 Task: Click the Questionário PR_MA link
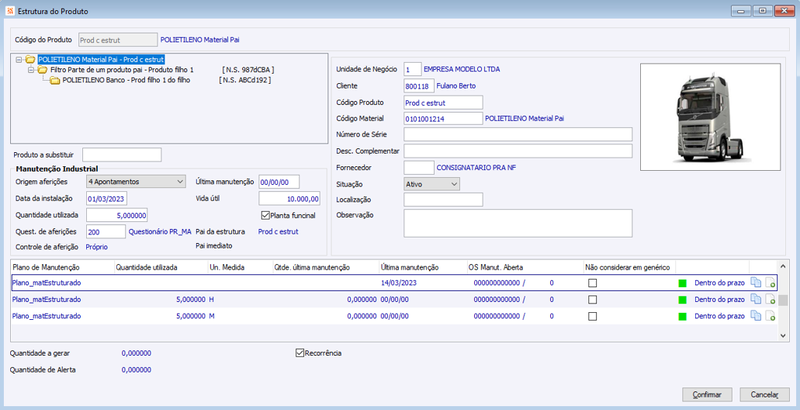[x=160, y=232]
